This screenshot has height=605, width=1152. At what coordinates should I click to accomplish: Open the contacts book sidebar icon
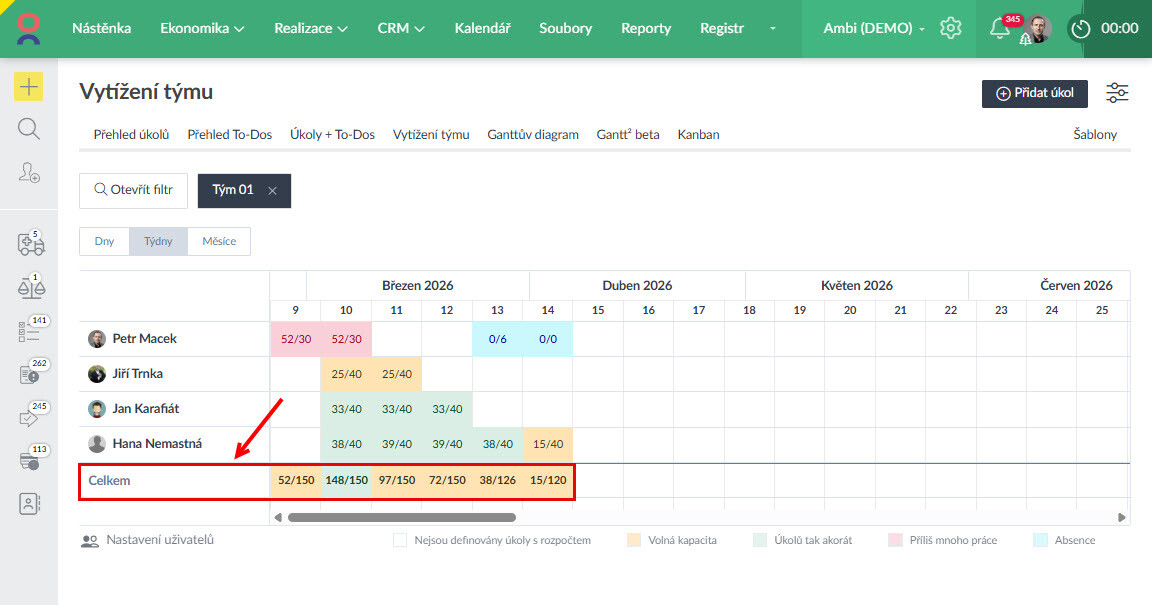tap(29, 503)
